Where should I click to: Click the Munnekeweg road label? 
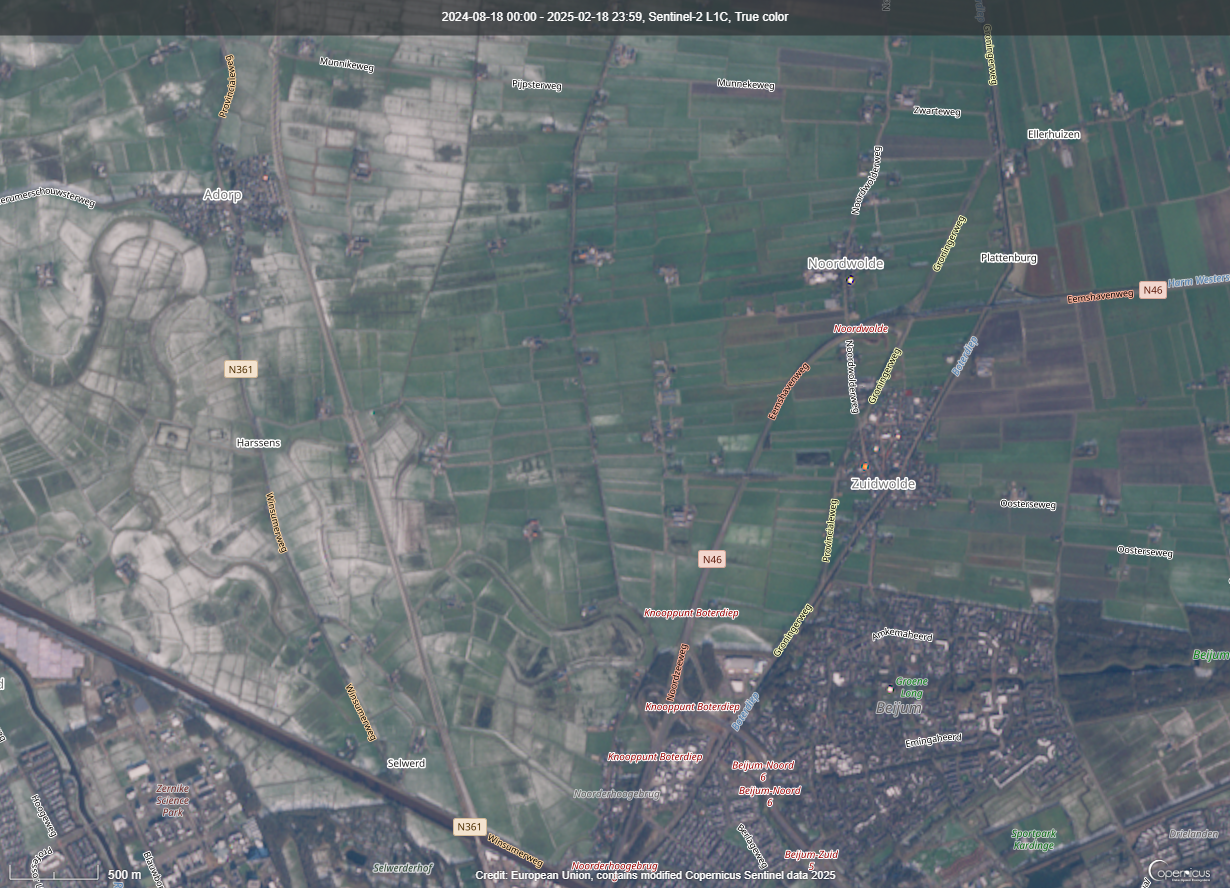point(746,85)
